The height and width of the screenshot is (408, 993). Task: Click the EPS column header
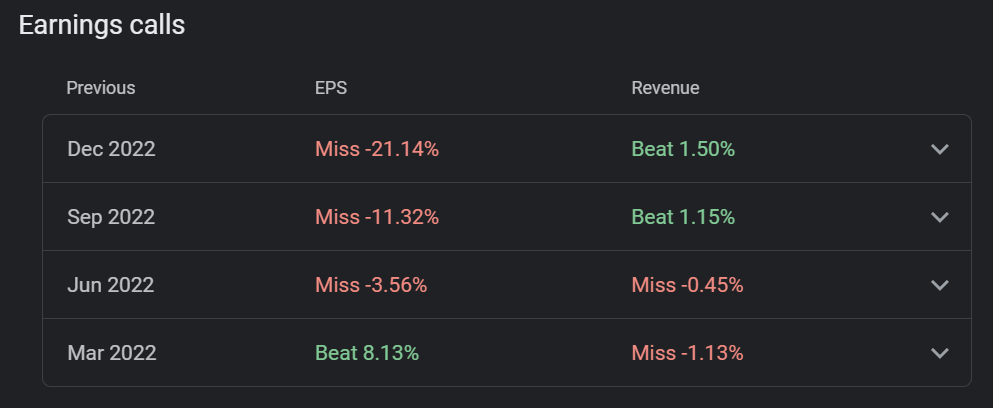pyautogui.click(x=331, y=88)
